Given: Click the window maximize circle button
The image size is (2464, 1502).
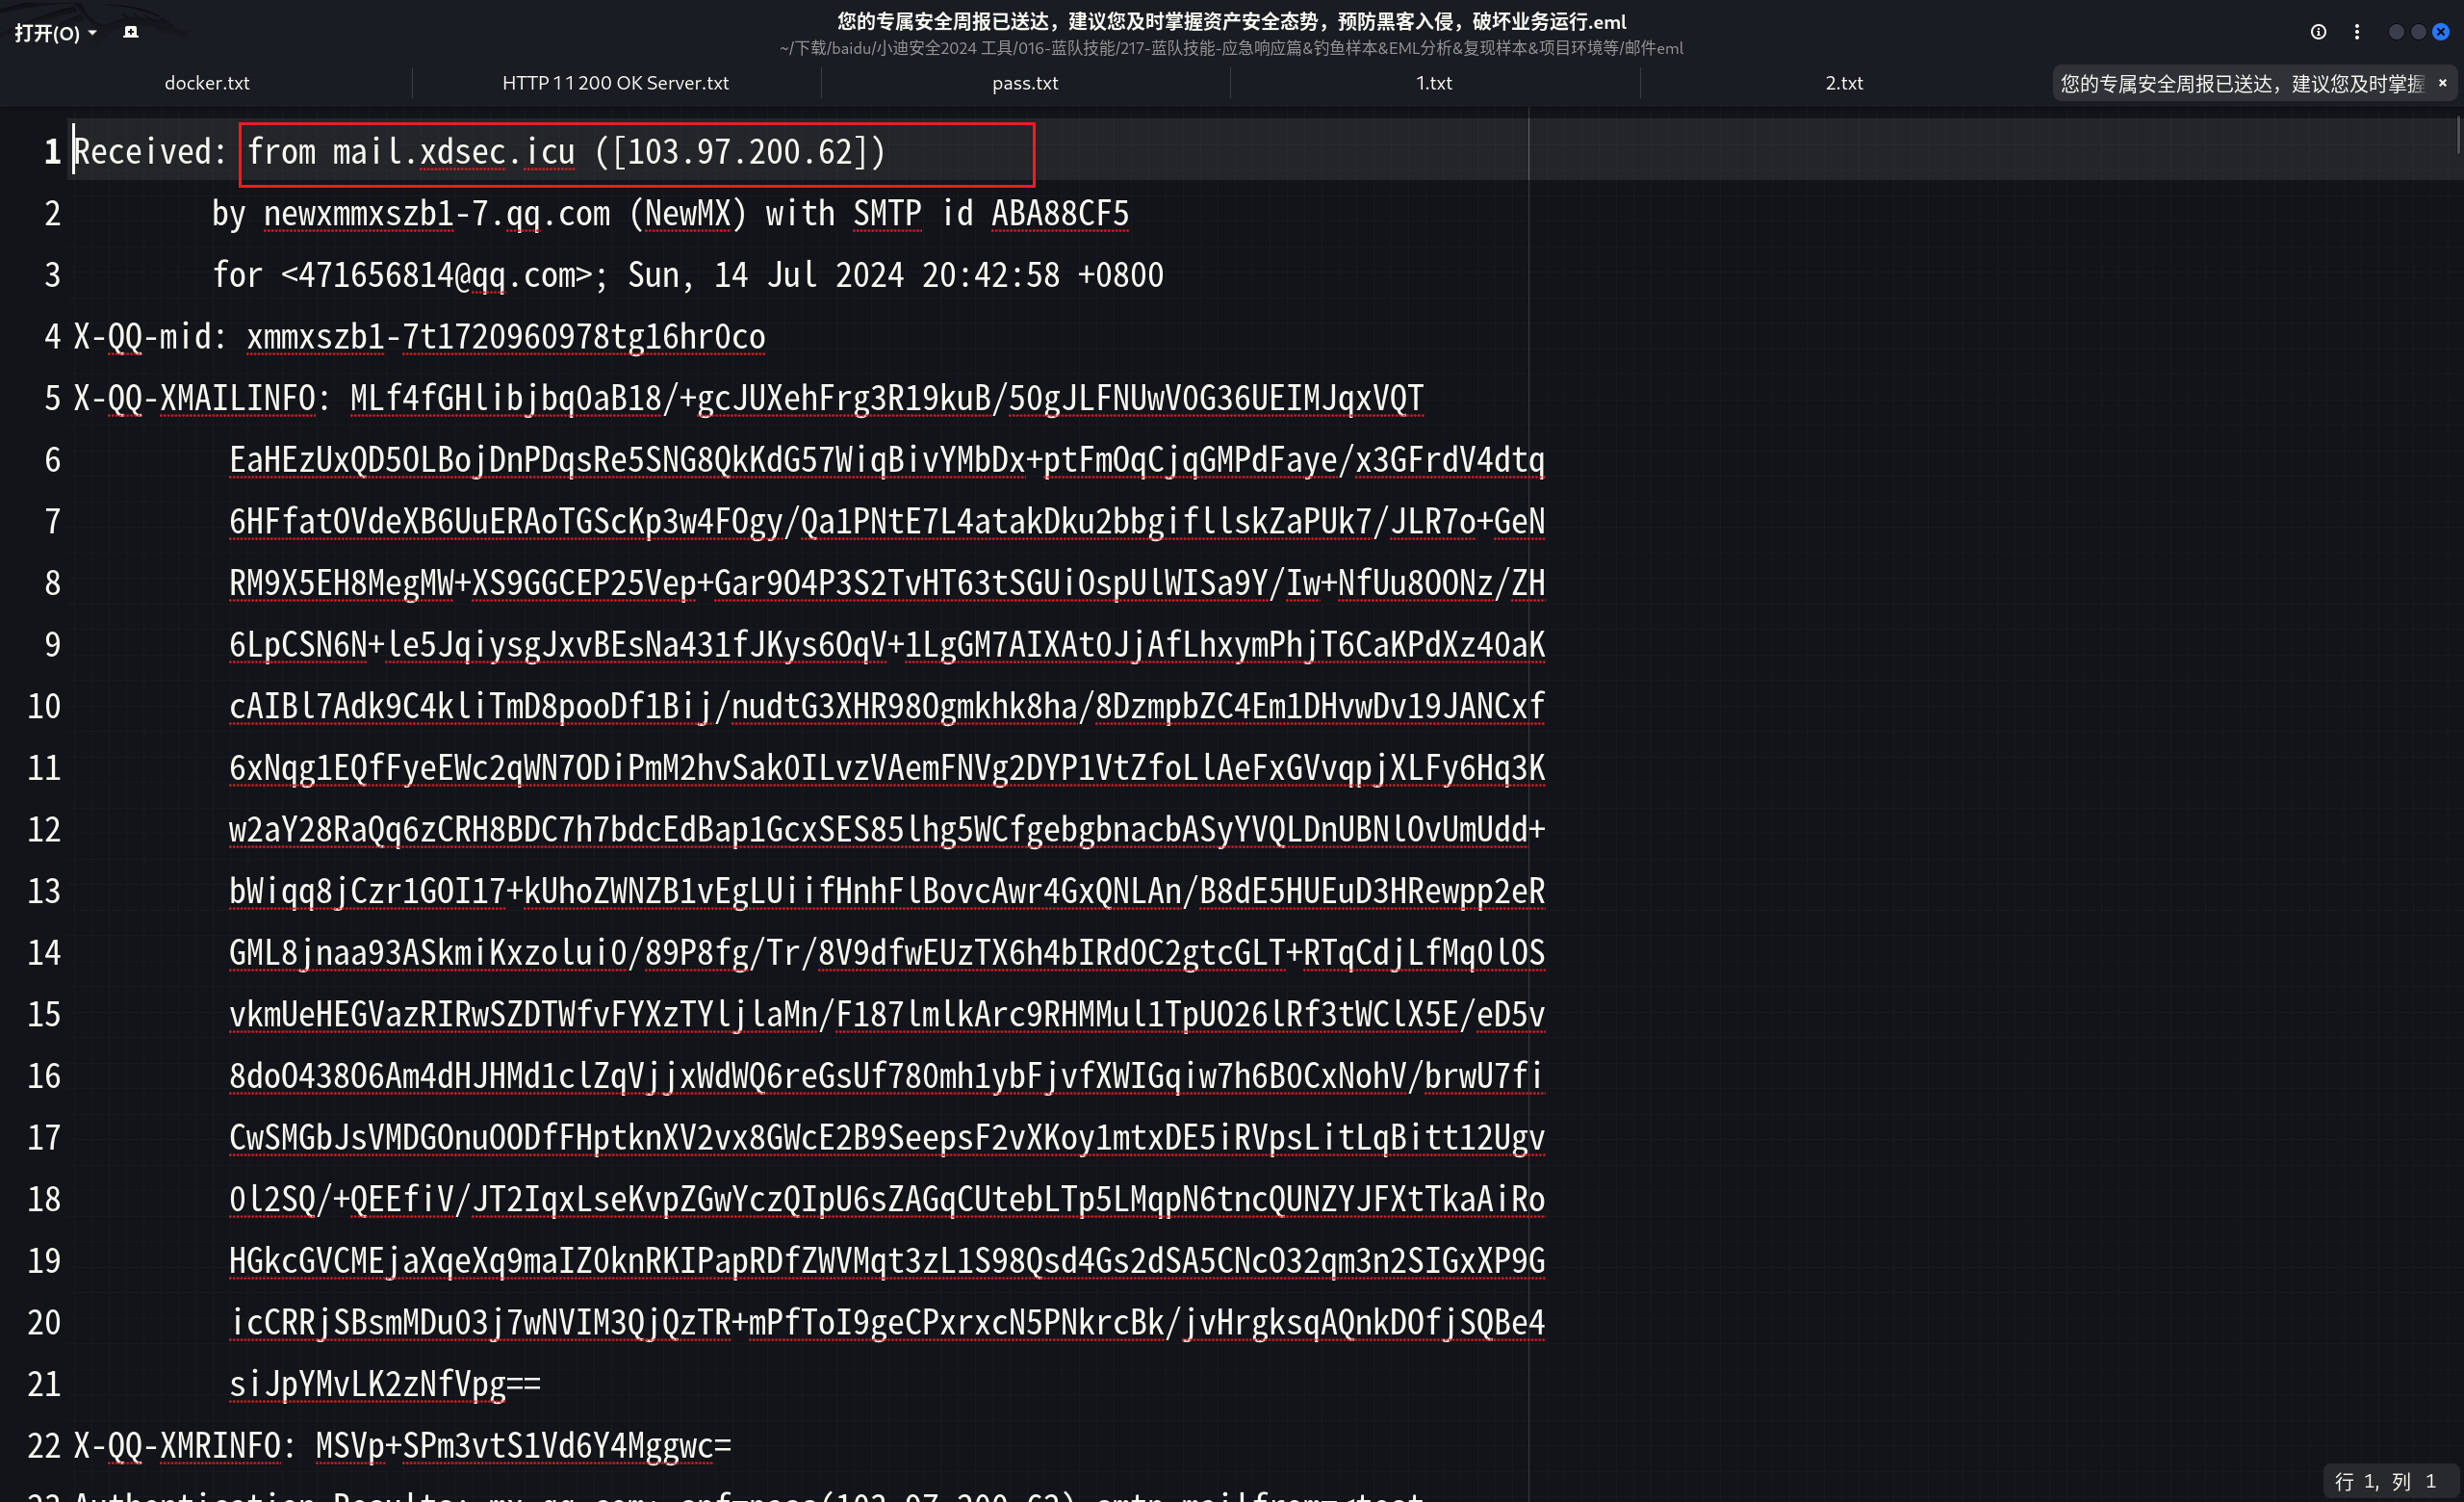Looking at the screenshot, I should pos(2418,32).
